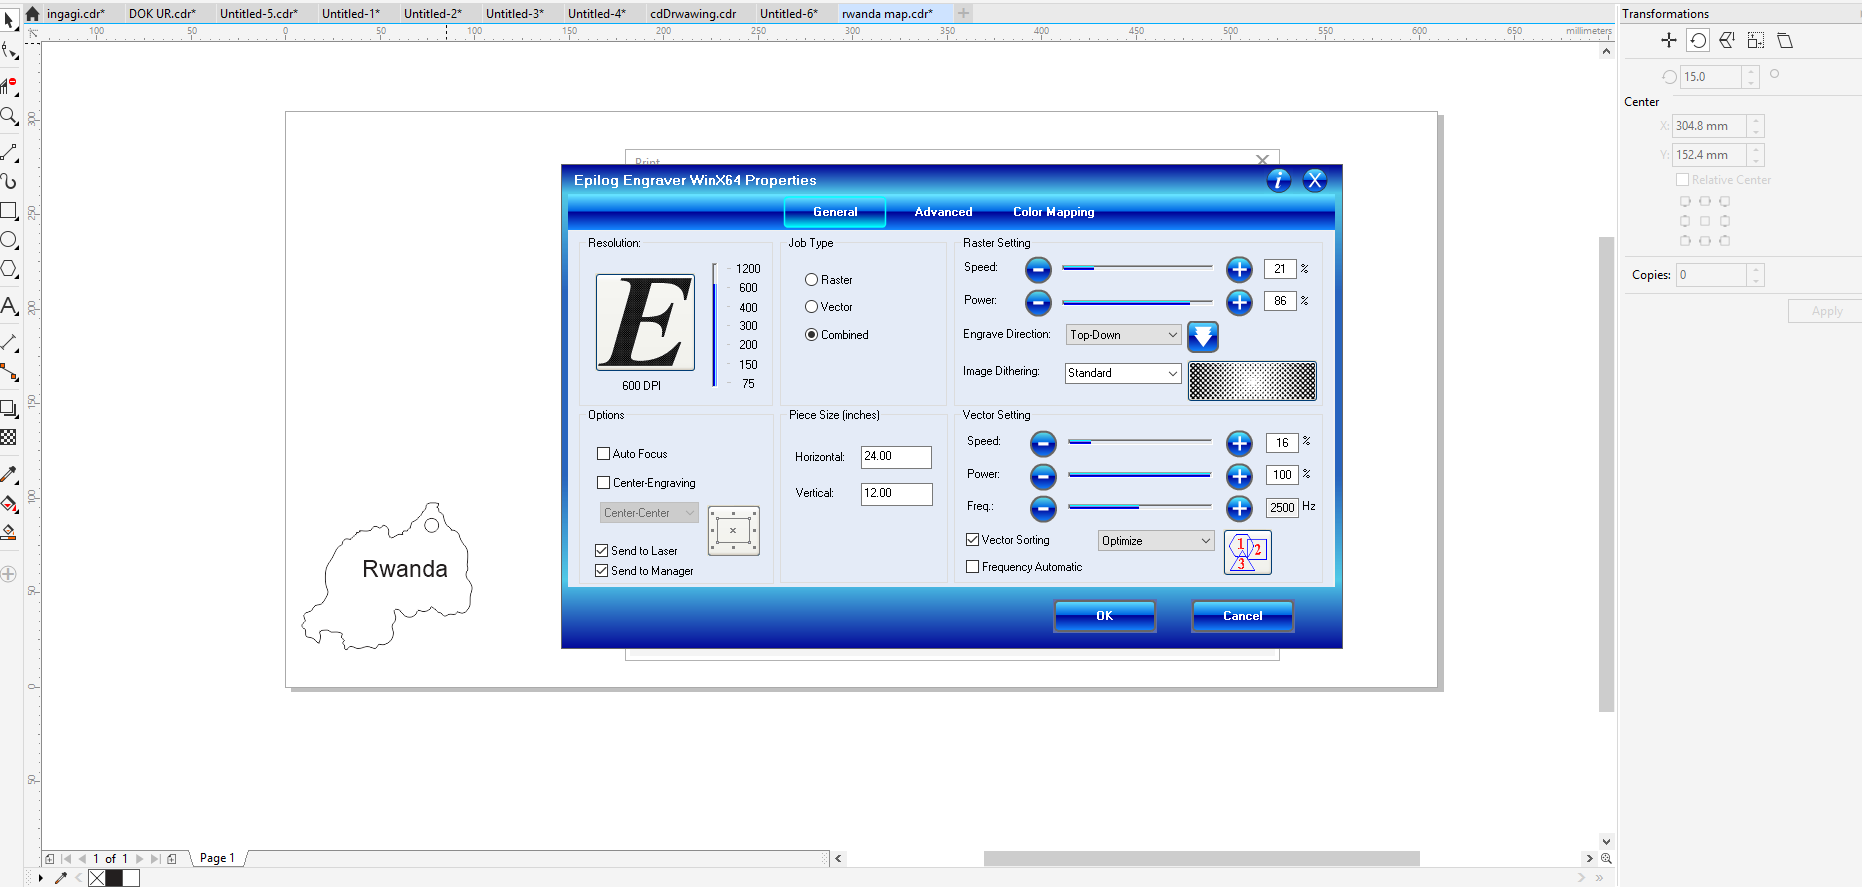Click the engrave direction down-arrow icon

1203,336
